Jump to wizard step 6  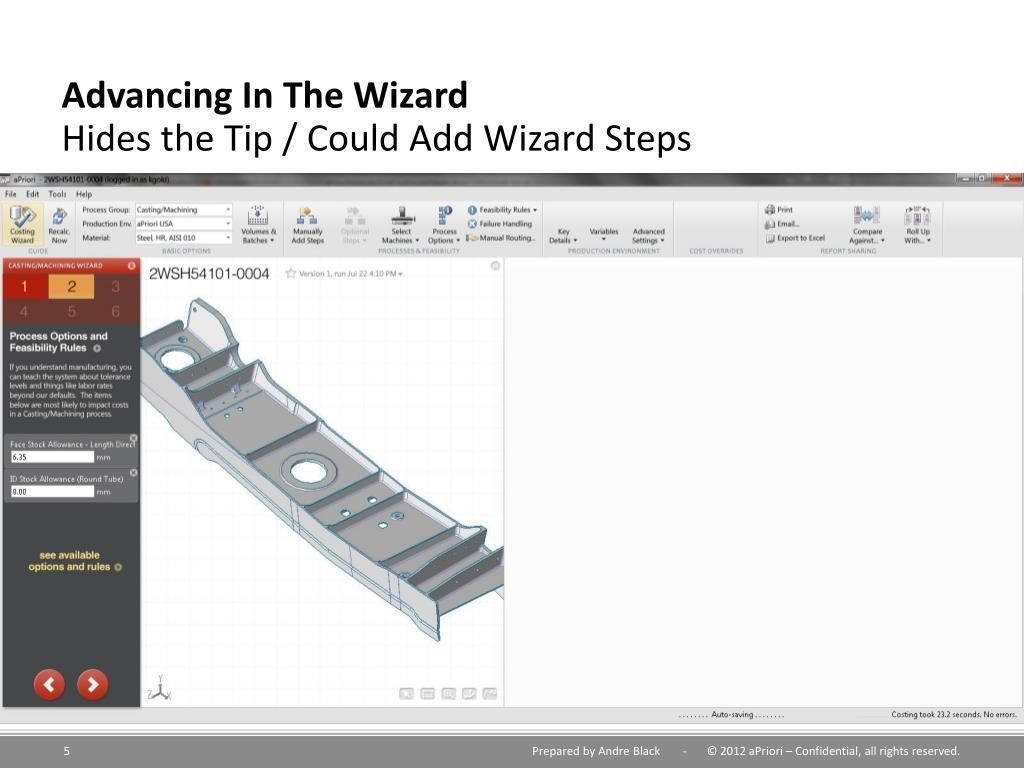tap(116, 312)
